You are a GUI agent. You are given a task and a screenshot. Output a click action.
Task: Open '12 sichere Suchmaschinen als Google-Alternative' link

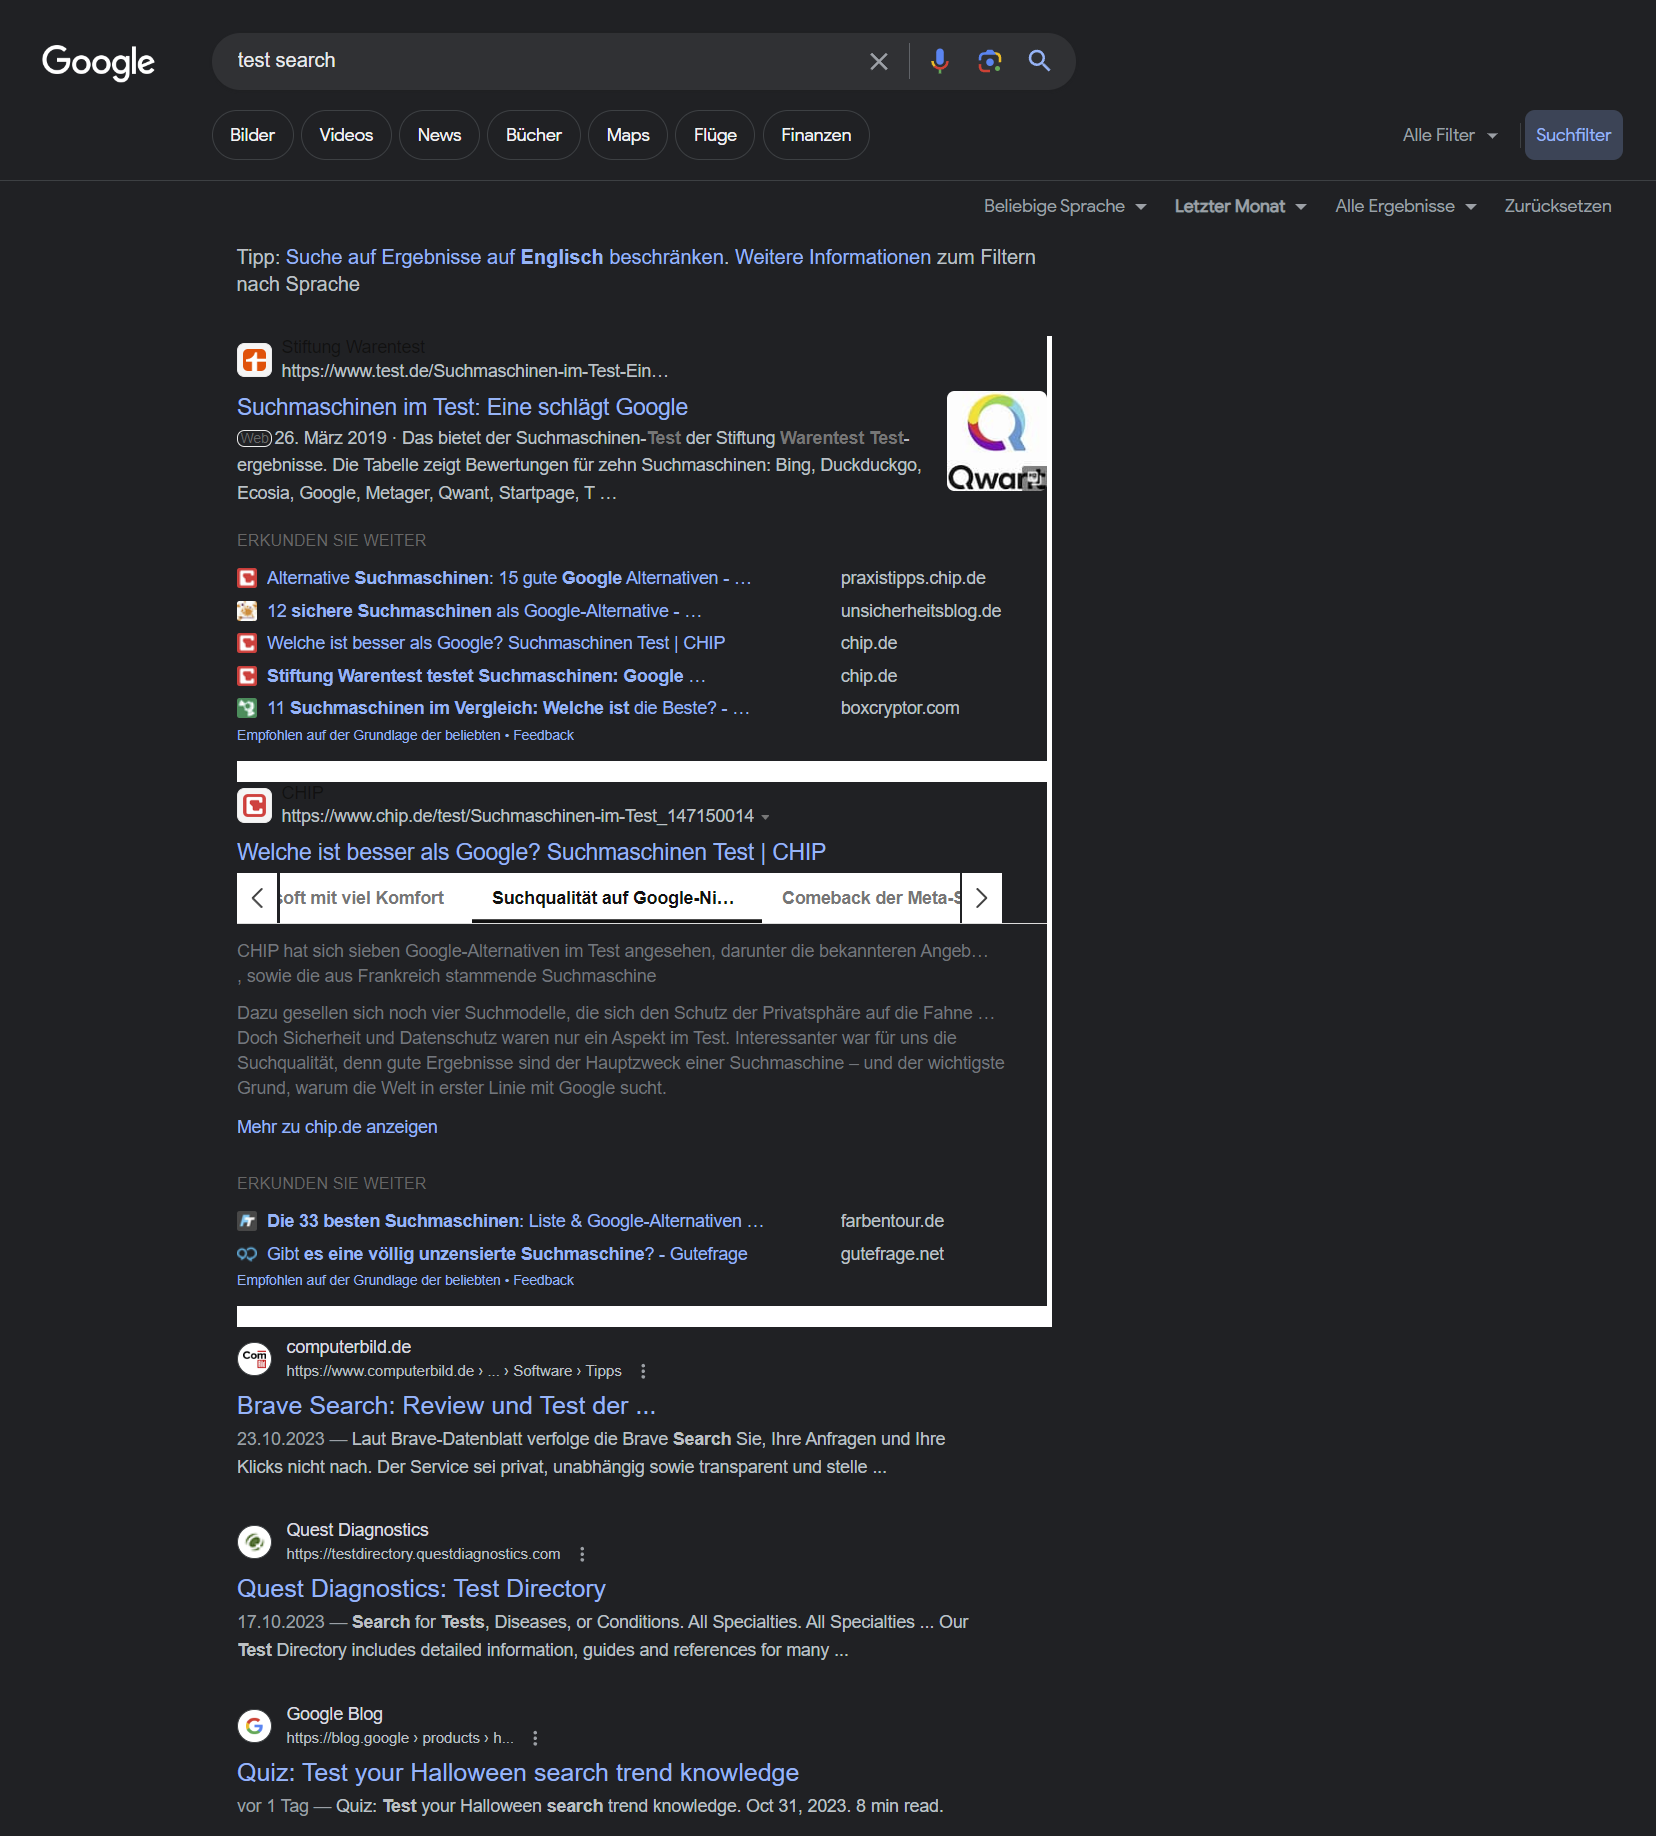pos(484,611)
